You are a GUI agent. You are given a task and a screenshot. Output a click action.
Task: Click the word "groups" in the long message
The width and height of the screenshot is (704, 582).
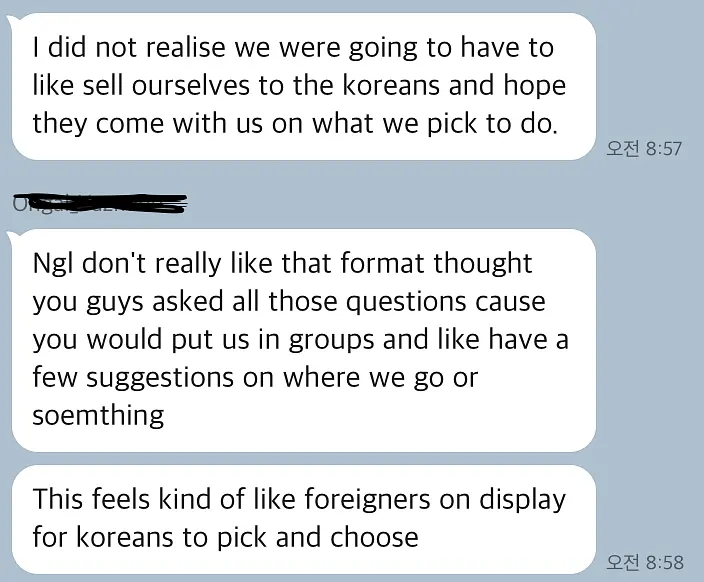[x=331, y=340]
